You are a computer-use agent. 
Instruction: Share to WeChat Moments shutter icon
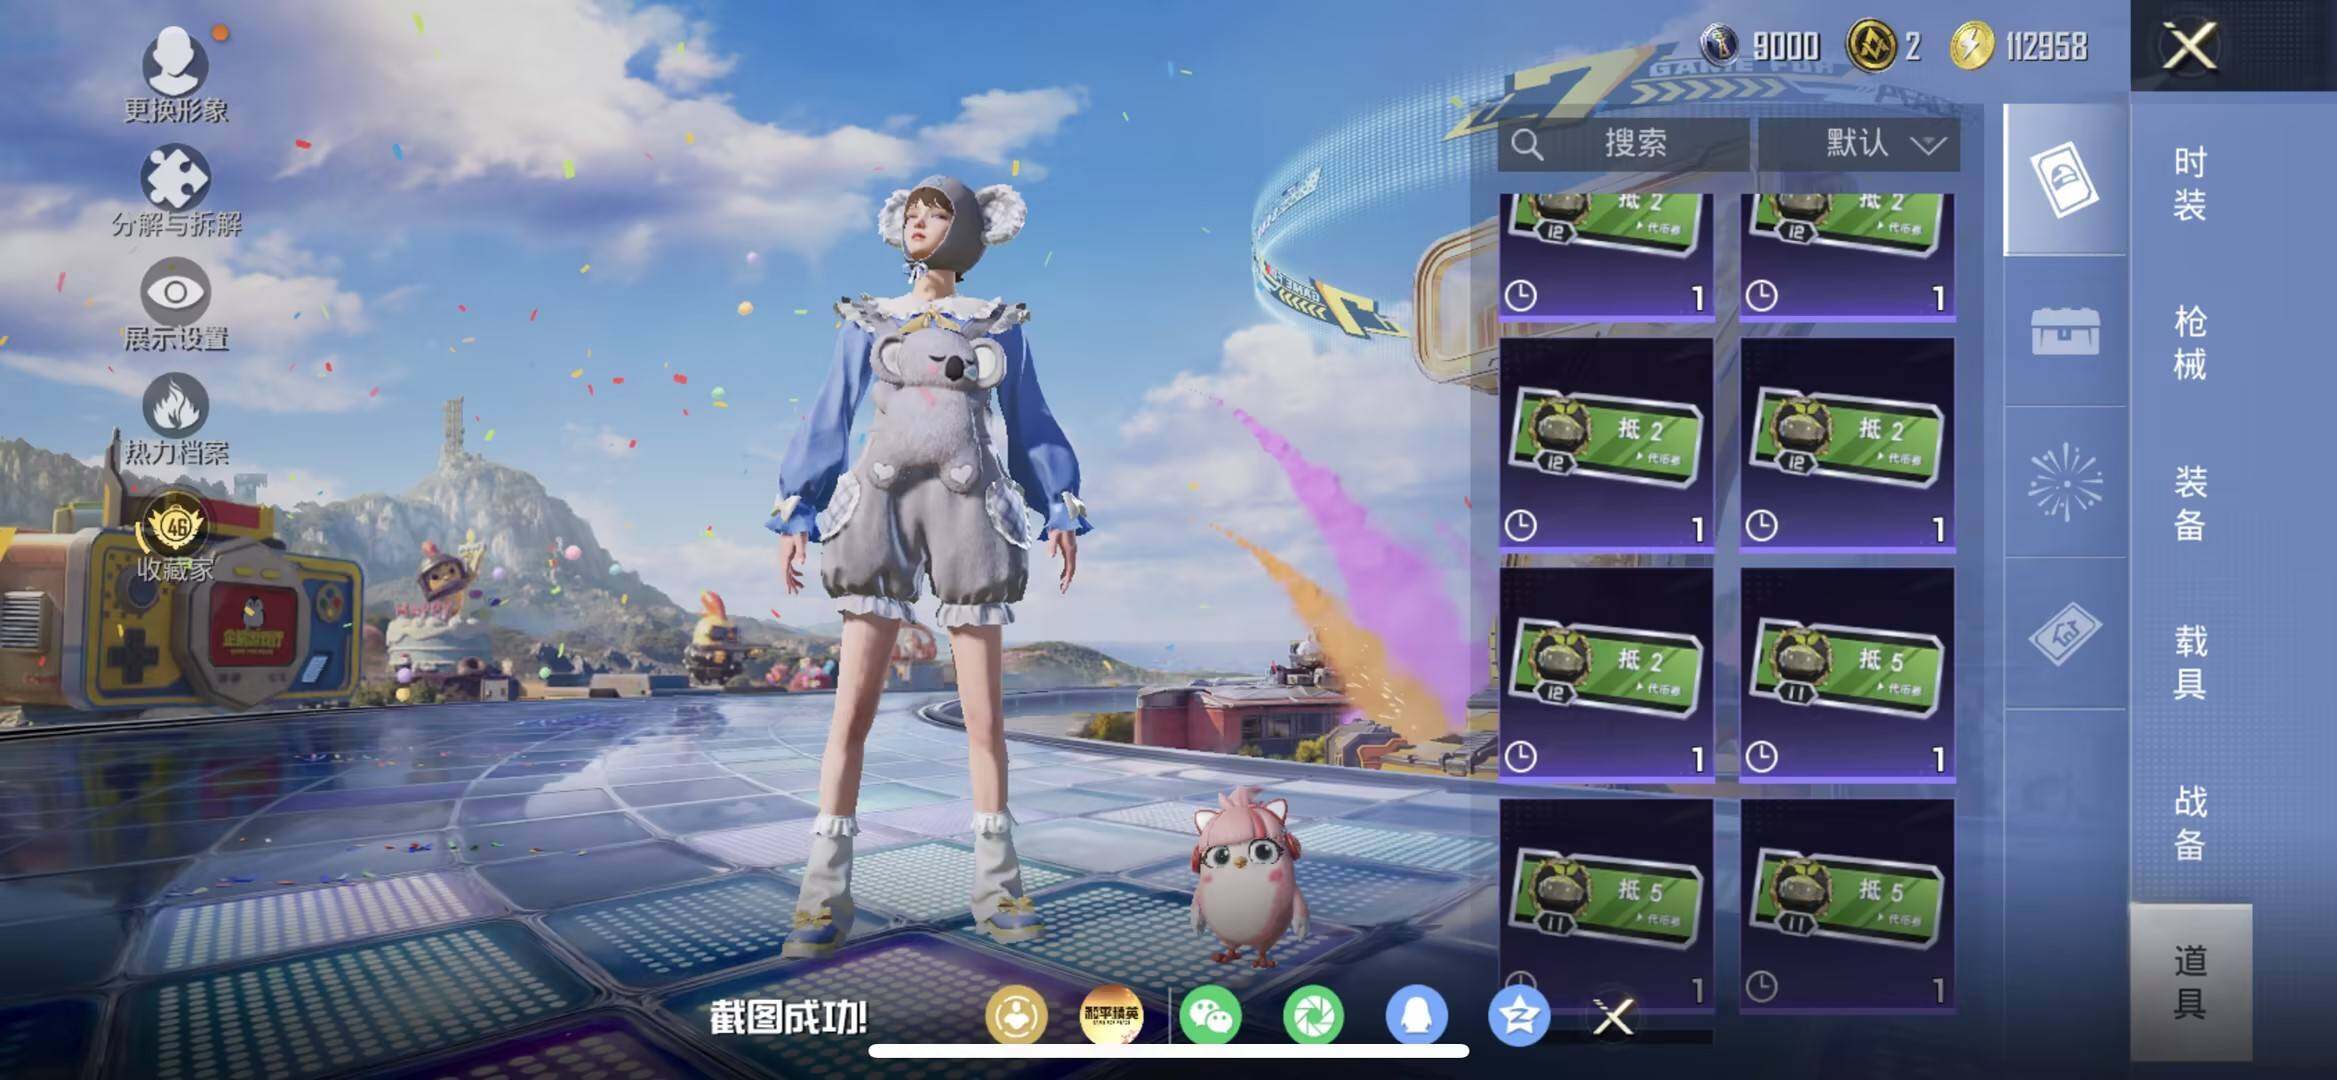(x=1313, y=1016)
